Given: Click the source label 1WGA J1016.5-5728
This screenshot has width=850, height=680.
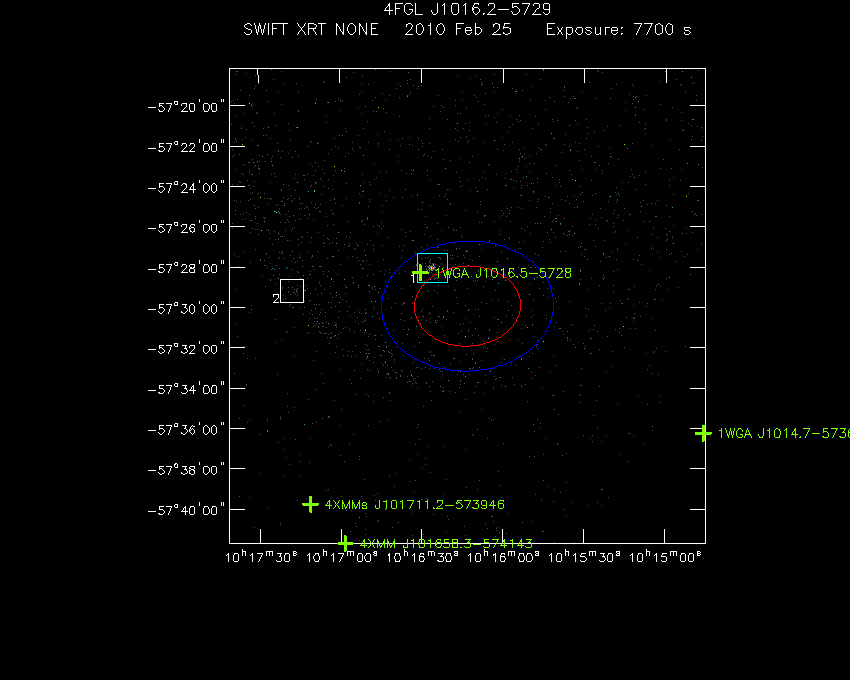Looking at the screenshot, I should tap(504, 273).
